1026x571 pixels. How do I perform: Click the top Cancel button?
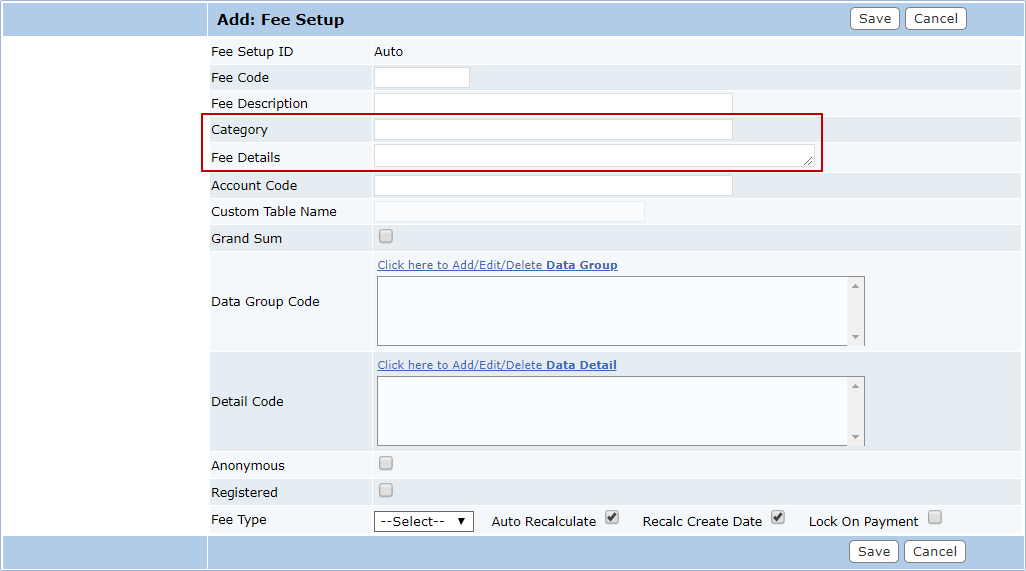[x=935, y=19]
